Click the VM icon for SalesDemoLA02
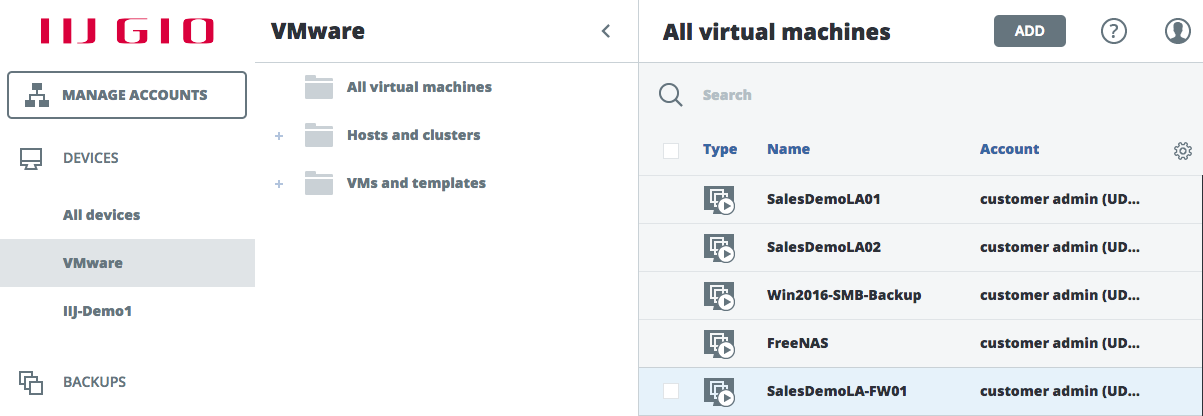Image resolution: width=1203 pixels, height=416 pixels. [x=719, y=248]
